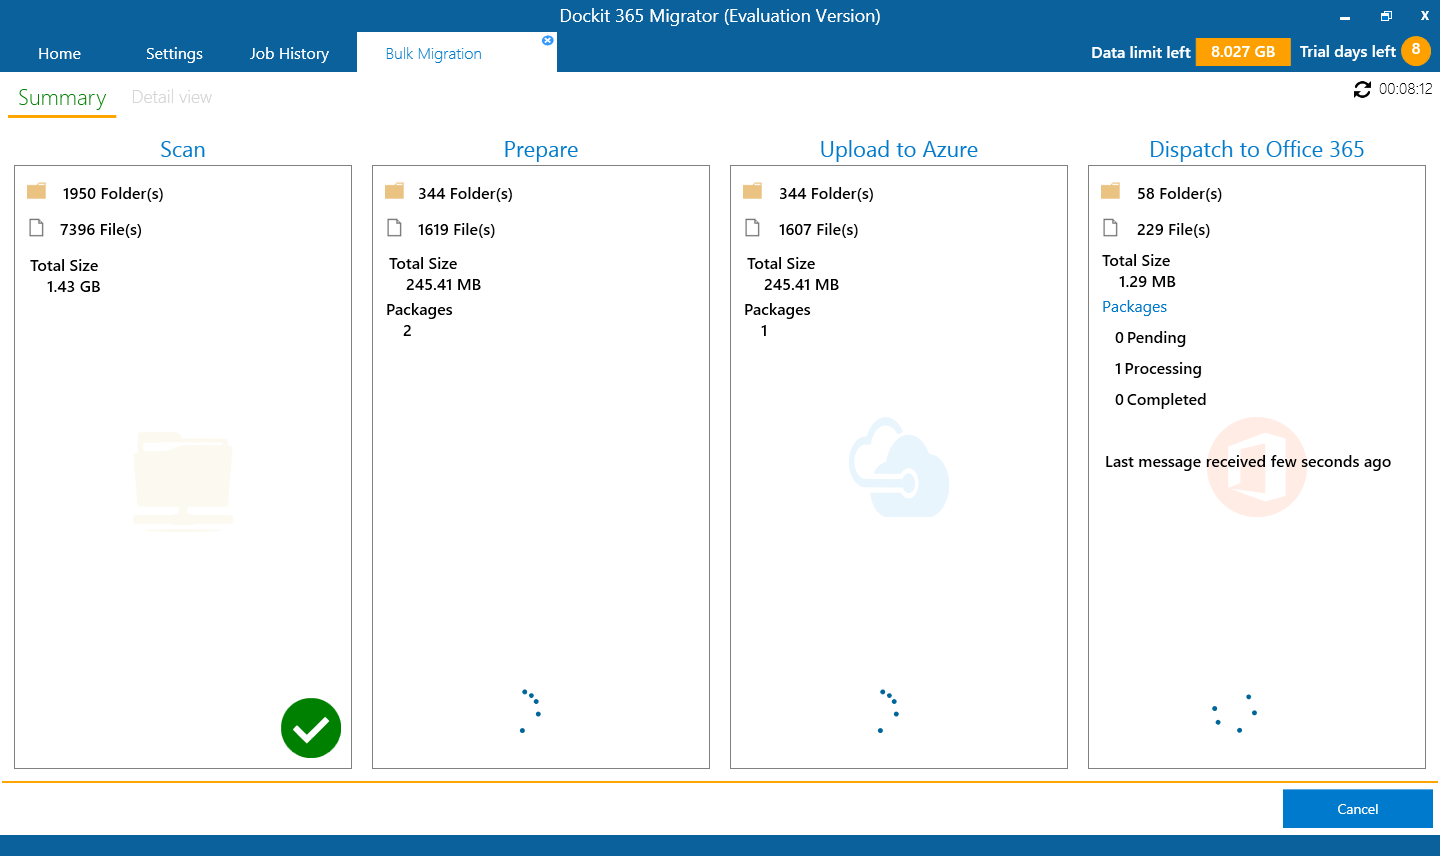Viewport: 1440px width, 856px height.
Task: Click the Upload to Azure progress spinner
Action: [888, 711]
